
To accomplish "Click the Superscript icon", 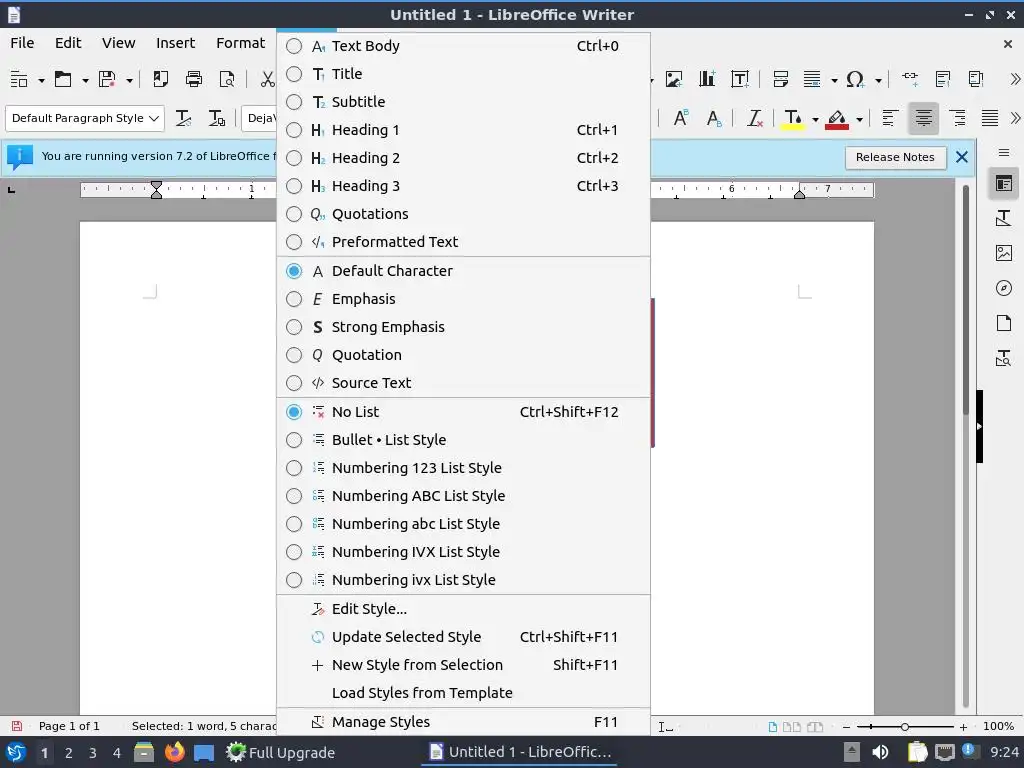I will click(680, 118).
